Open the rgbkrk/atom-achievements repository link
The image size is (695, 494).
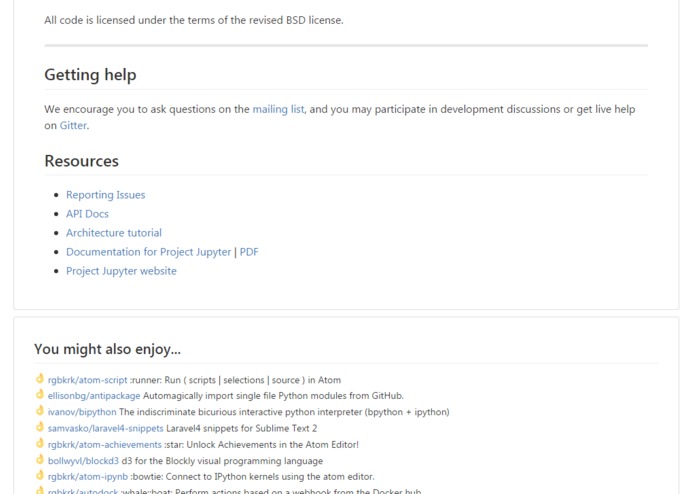(105, 444)
